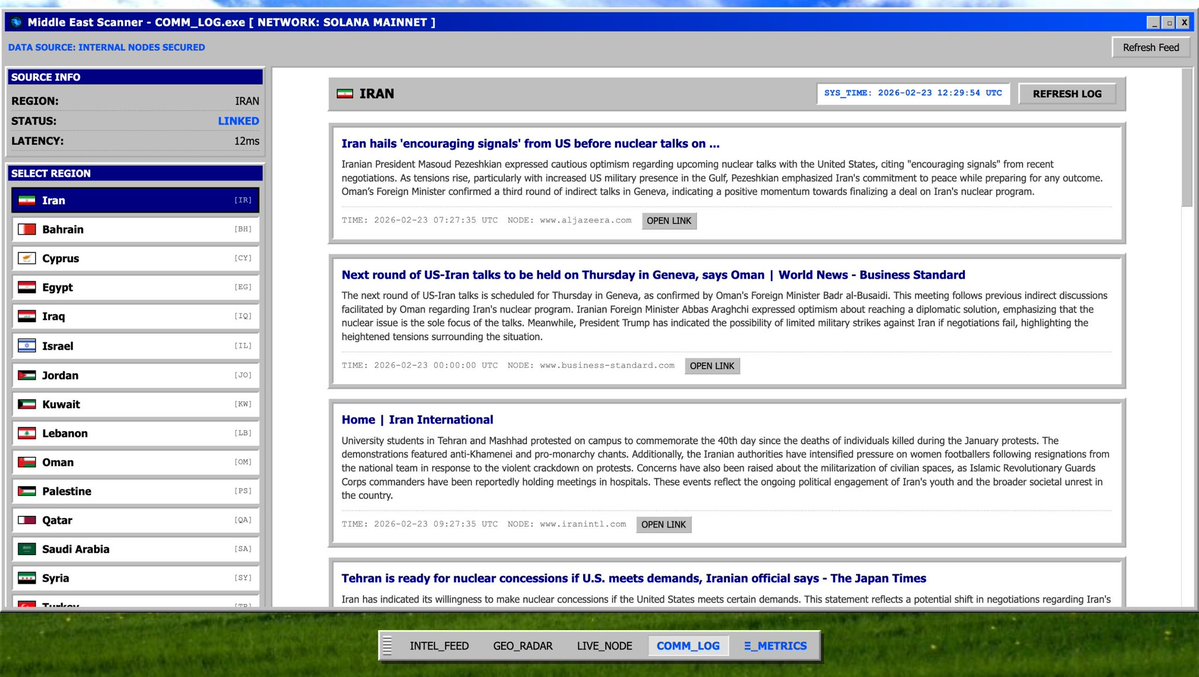This screenshot has width=1199, height=677.
Task: Click the Egypt flag icon
Action: pyautogui.click(x=27, y=288)
